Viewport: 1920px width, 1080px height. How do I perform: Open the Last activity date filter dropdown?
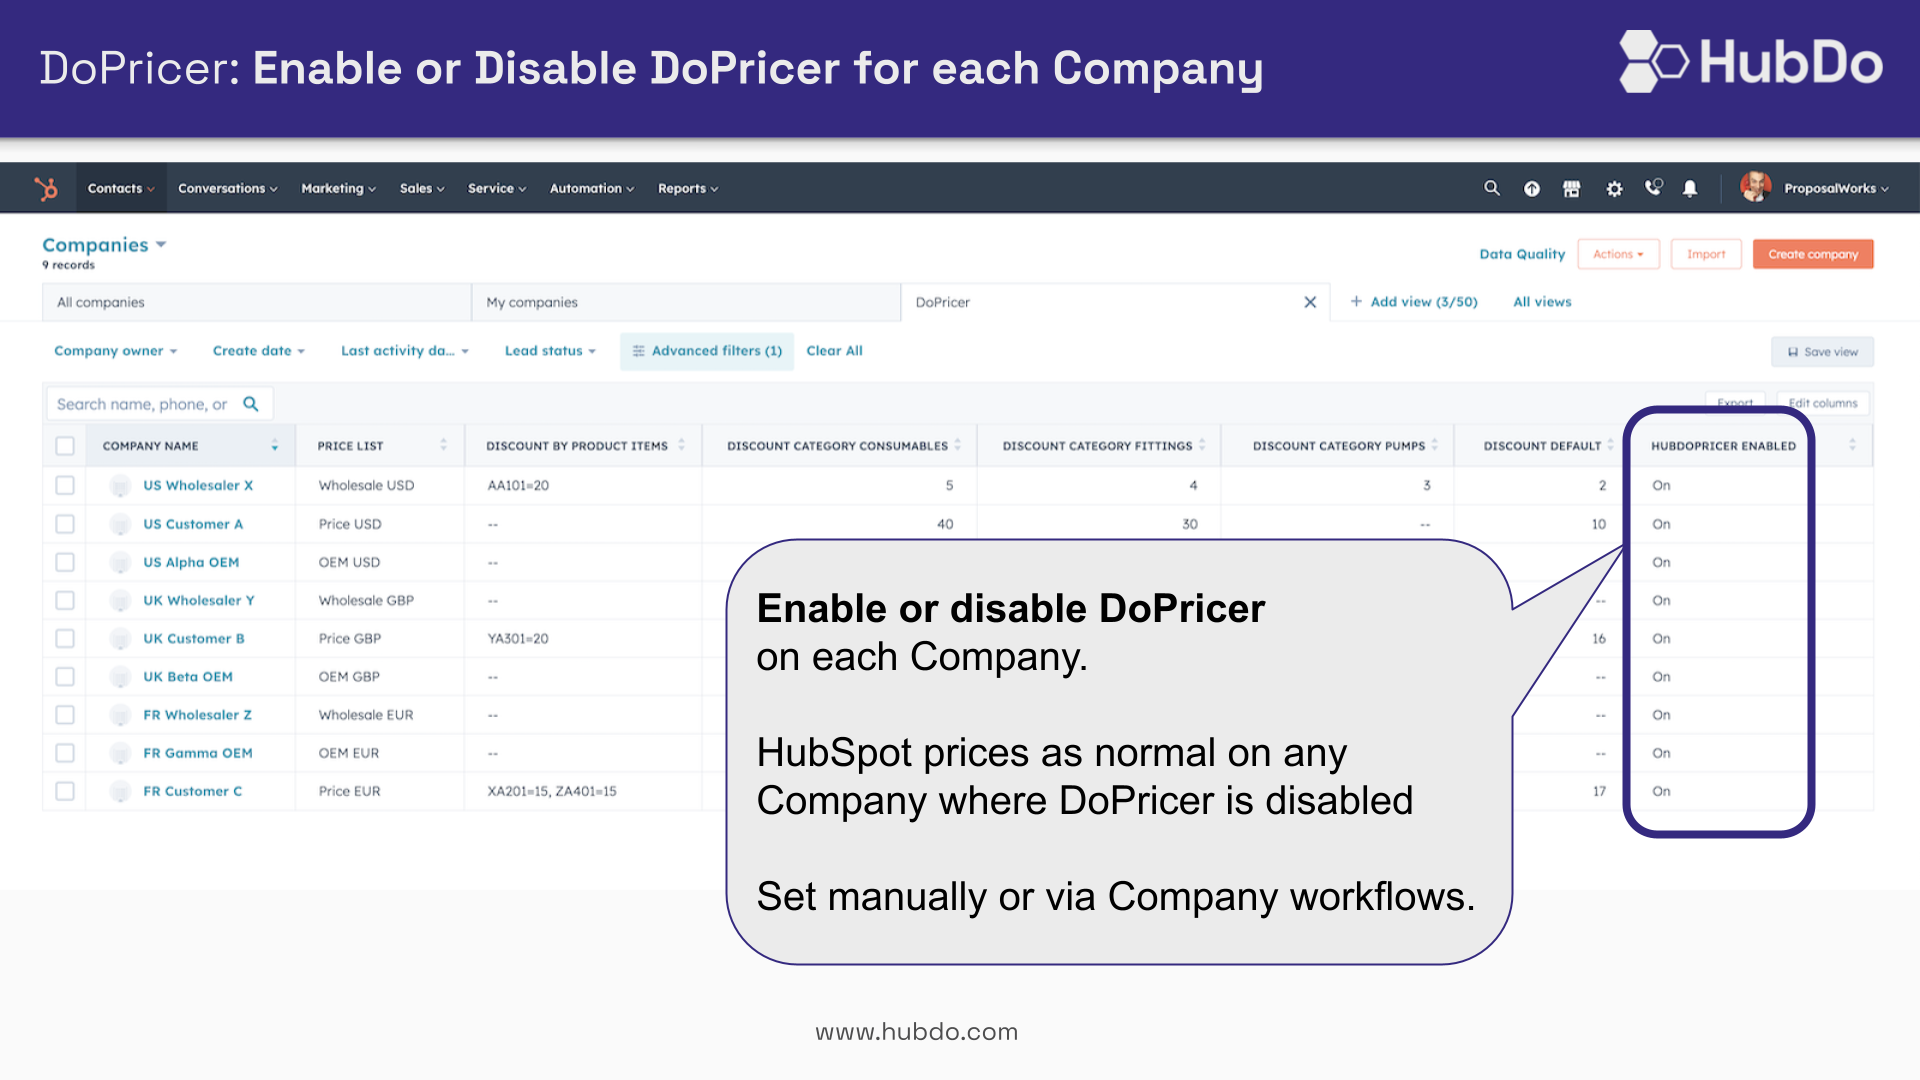coord(404,351)
